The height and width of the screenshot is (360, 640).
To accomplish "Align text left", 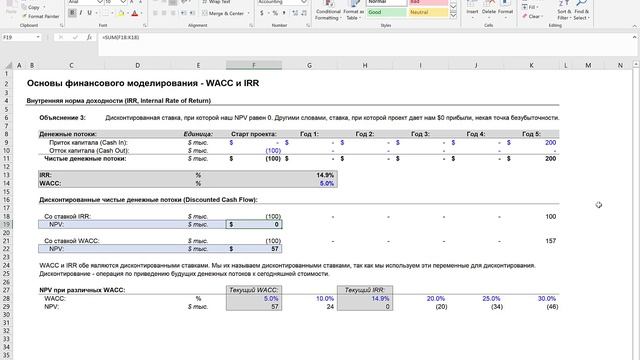I will [155, 13].
